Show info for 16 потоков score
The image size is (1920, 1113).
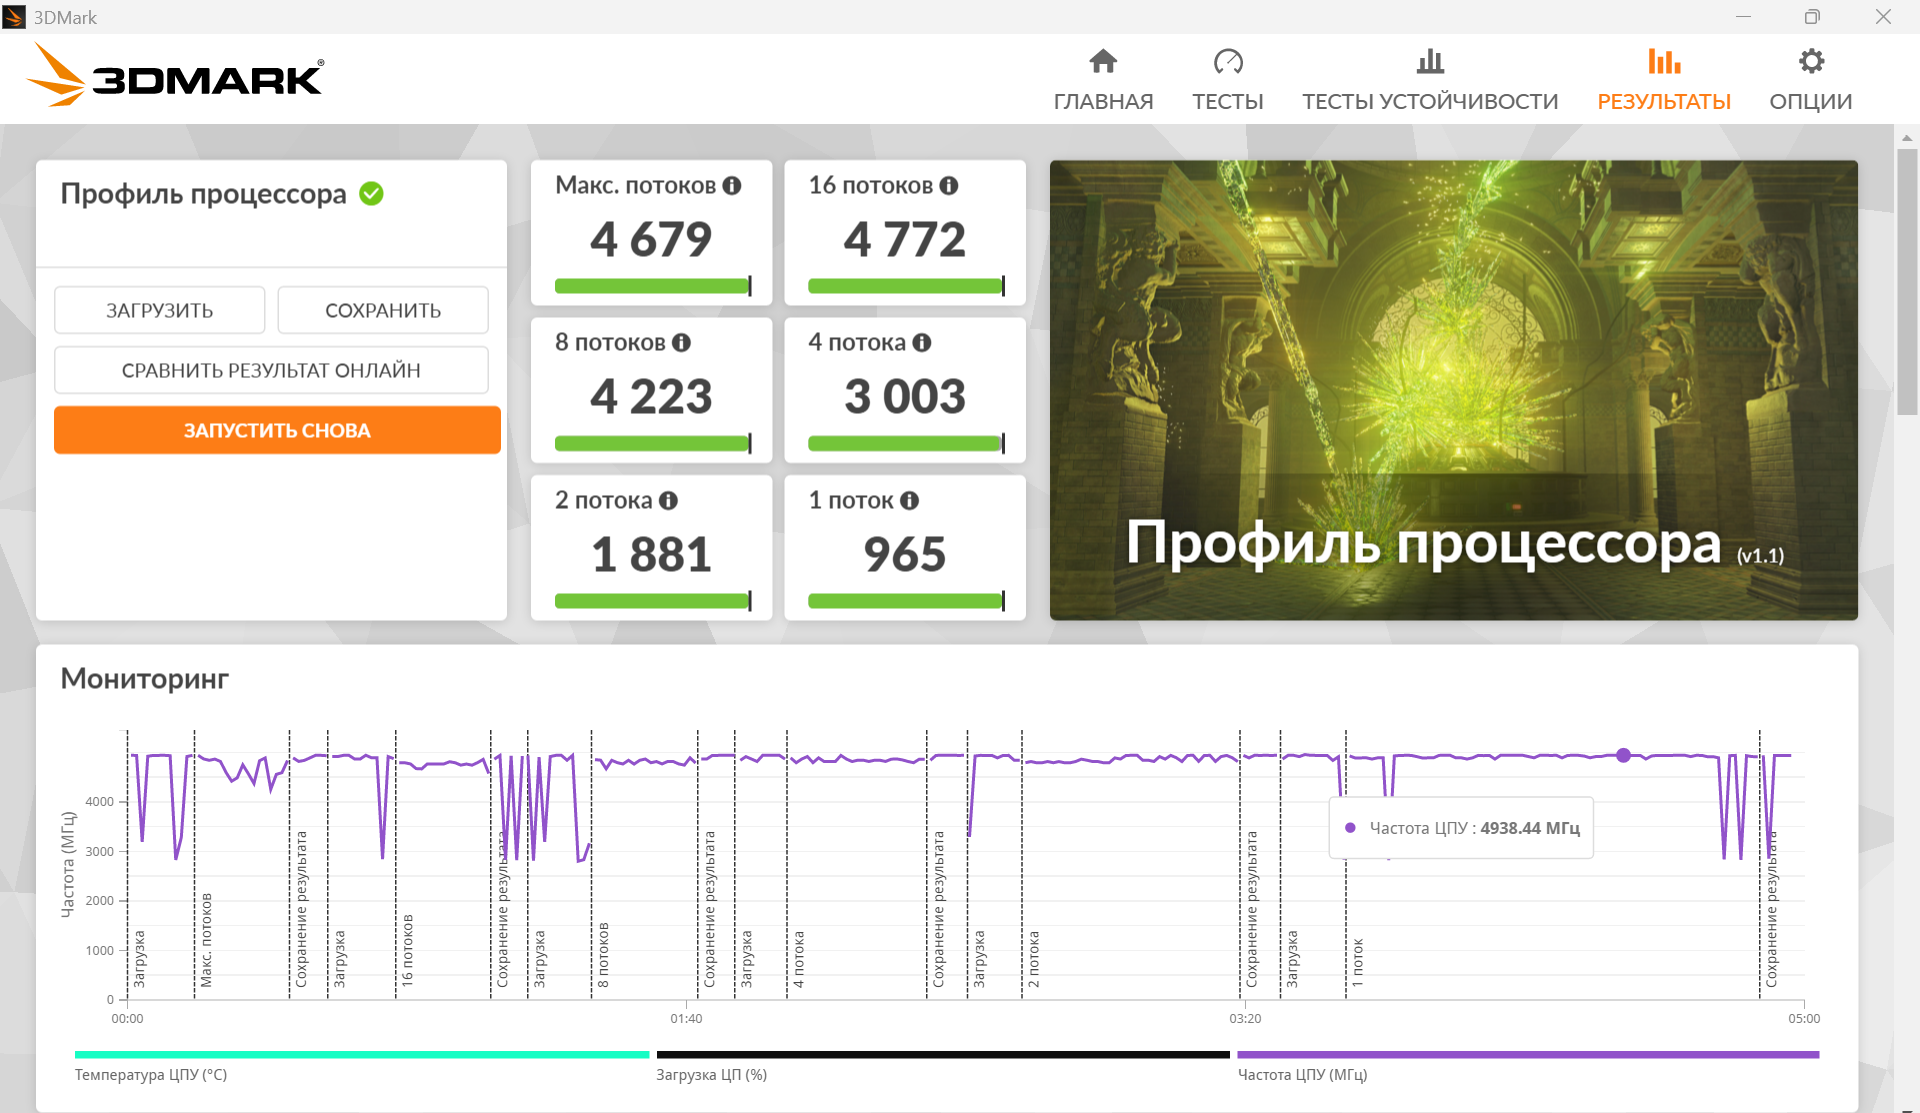pos(949,186)
